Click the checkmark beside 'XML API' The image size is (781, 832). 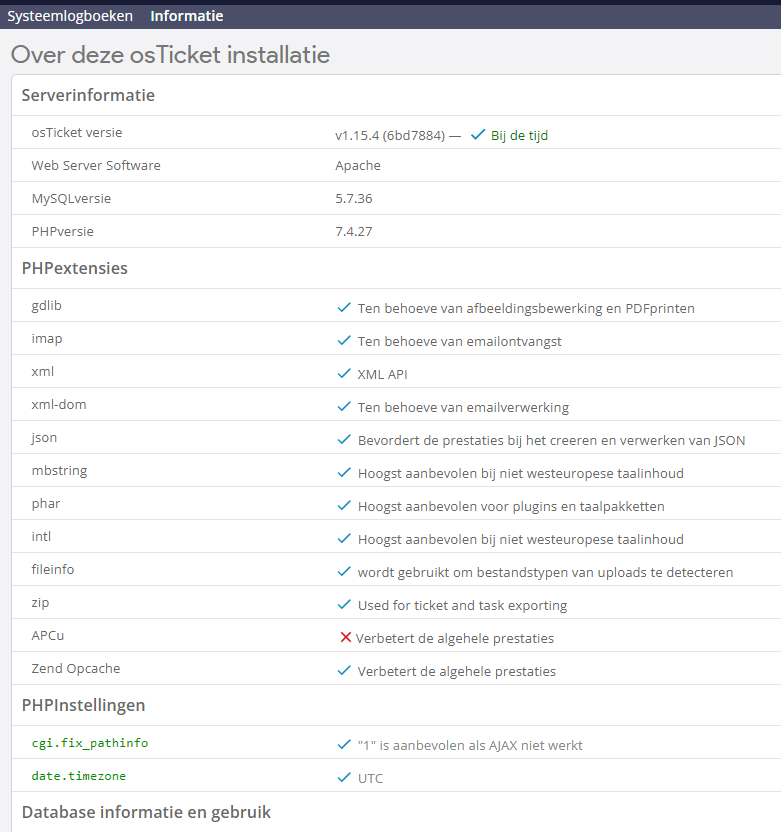[x=344, y=374]
